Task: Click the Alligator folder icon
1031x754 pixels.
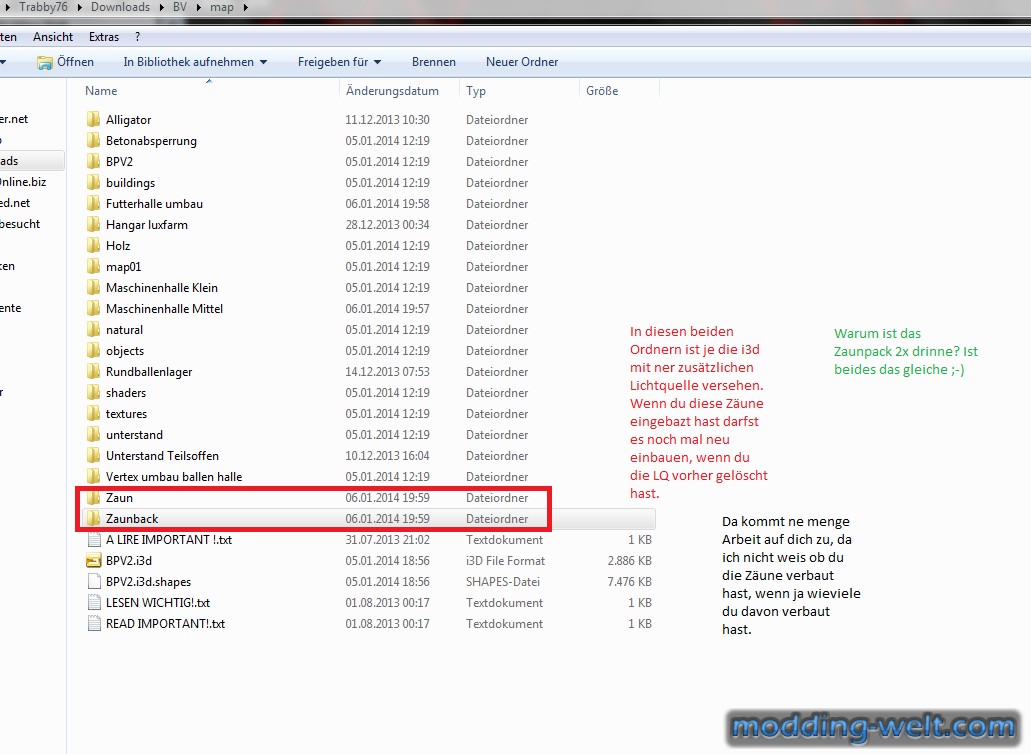Action: point(93,120)
